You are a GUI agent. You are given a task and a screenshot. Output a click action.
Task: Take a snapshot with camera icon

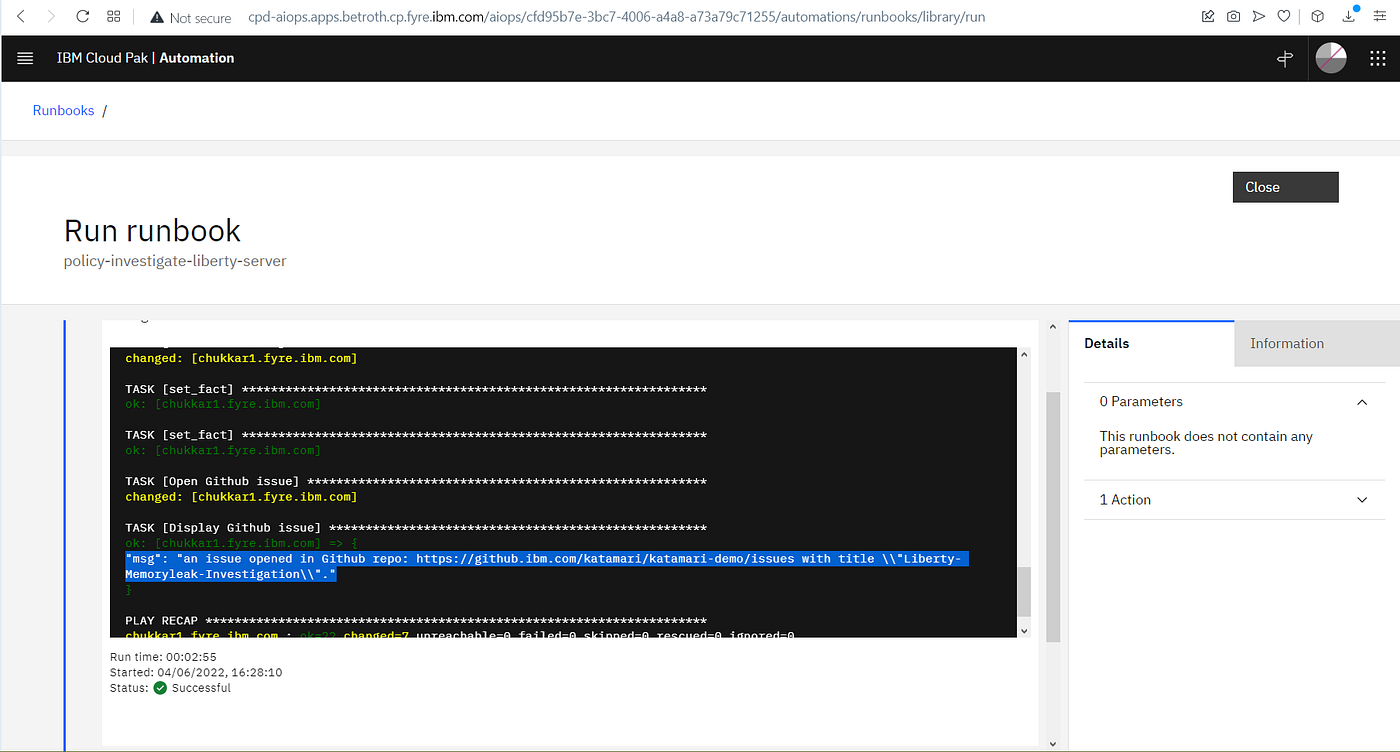pos(1234,17)
